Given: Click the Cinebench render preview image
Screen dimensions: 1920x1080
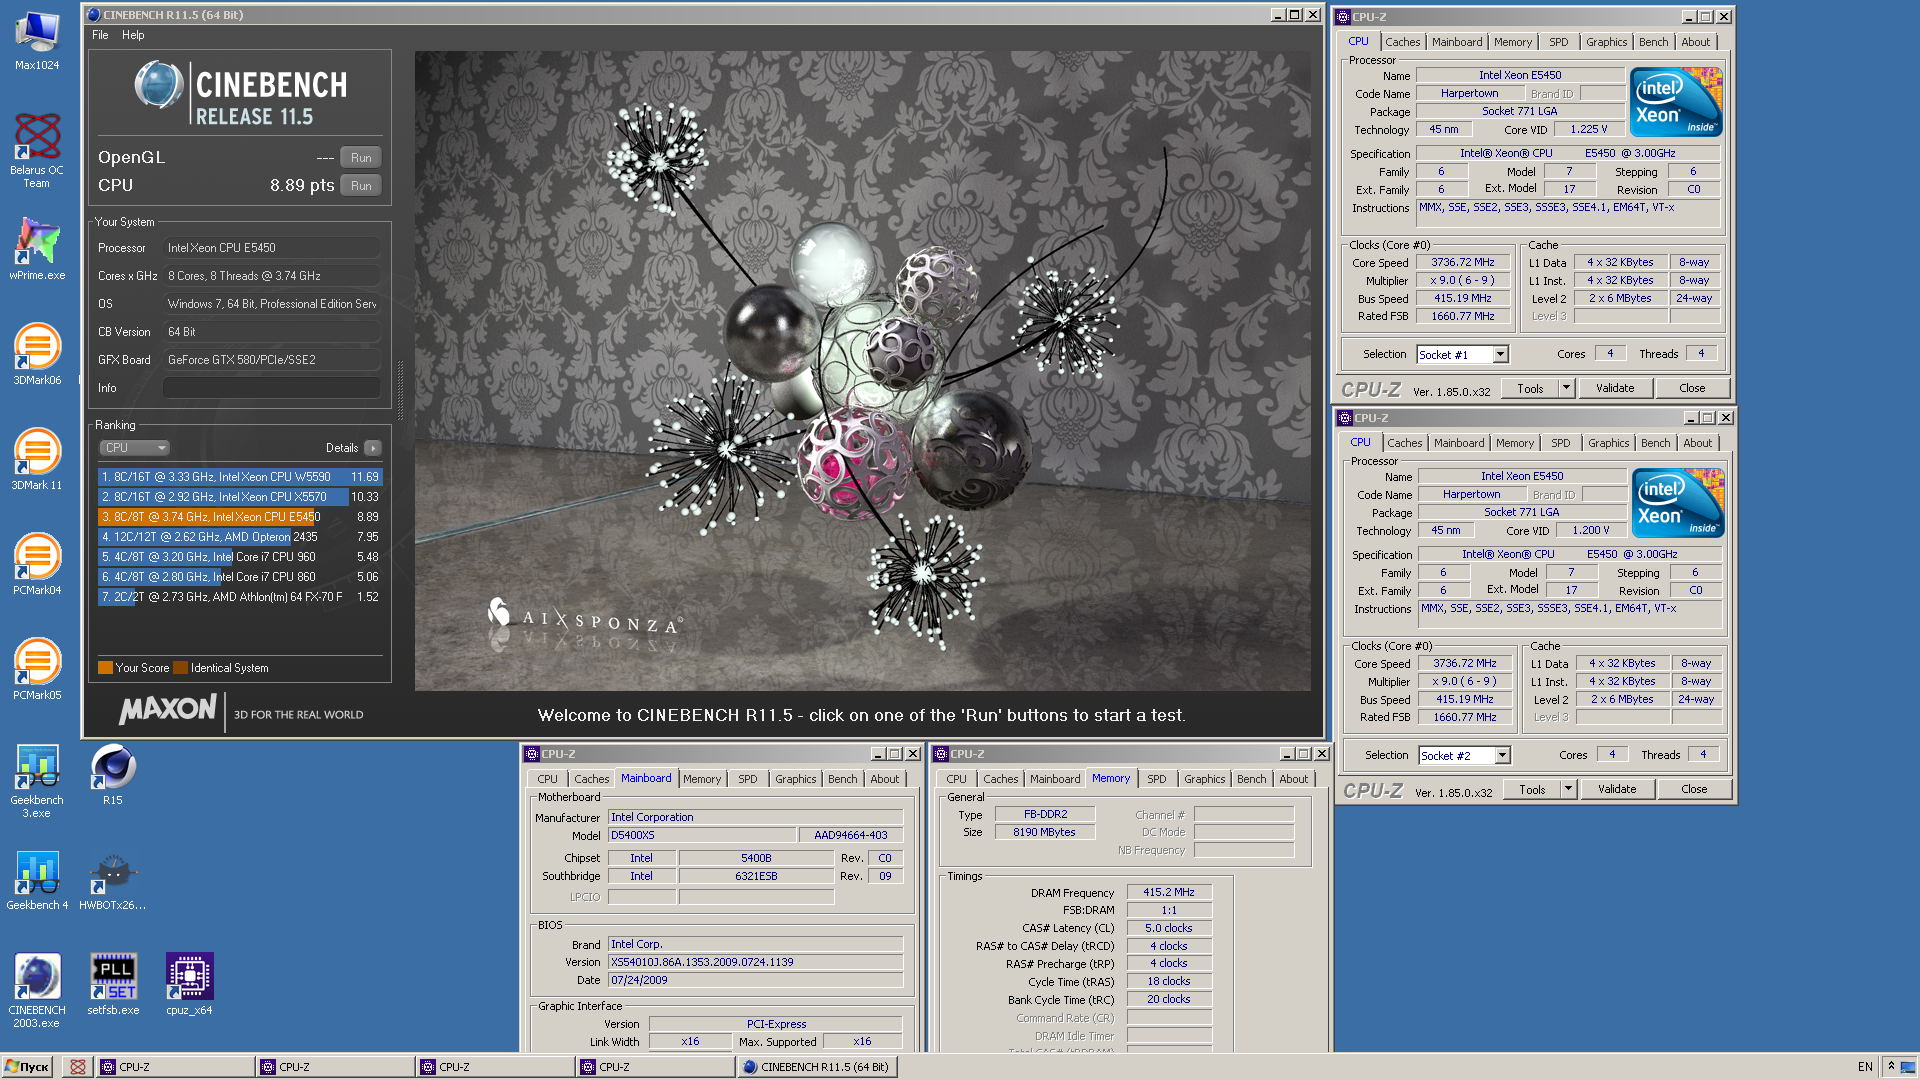Looking at the screenshot, I should pyautogui.click(x=862, y=371).
